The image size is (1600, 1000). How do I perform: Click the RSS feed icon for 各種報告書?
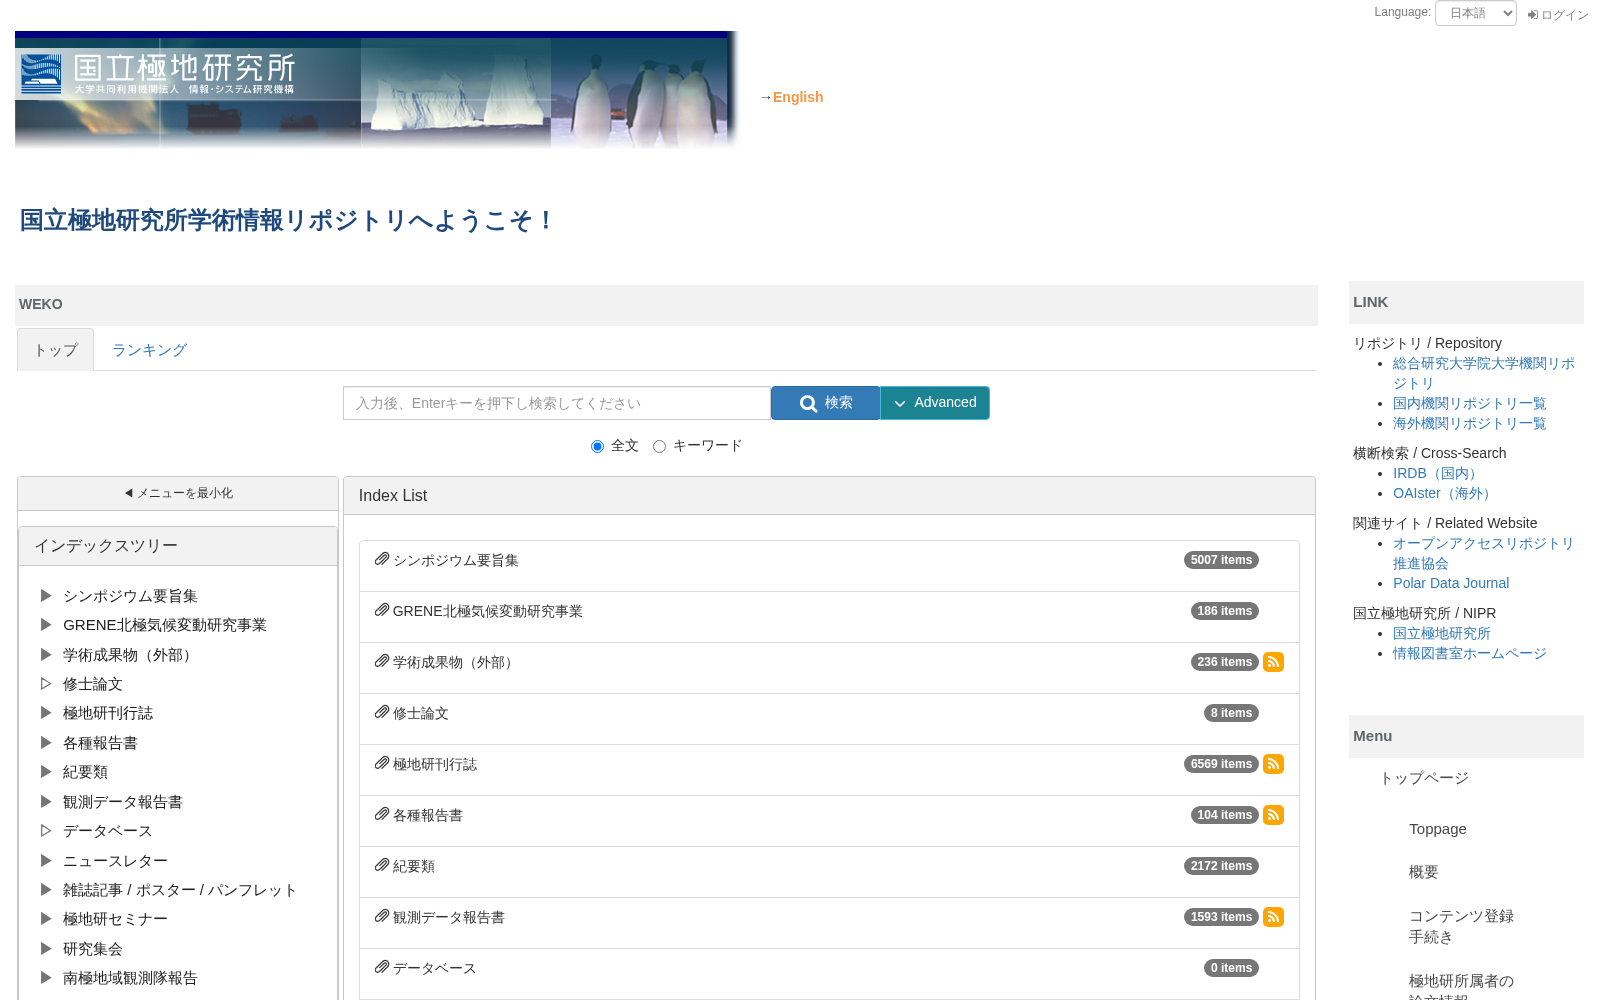[x=1273, y=815]
